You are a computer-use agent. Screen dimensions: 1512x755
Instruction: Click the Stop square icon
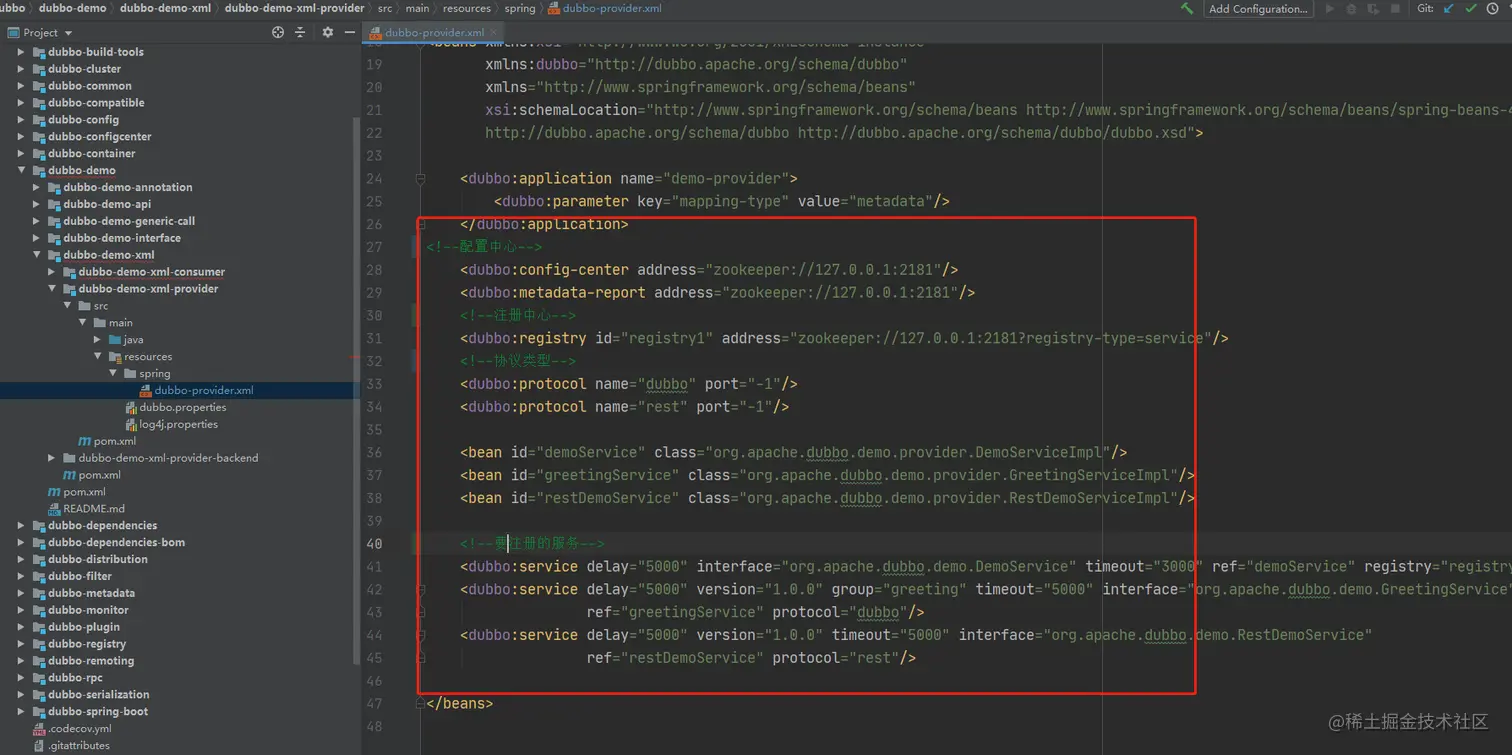(1396, 8)
